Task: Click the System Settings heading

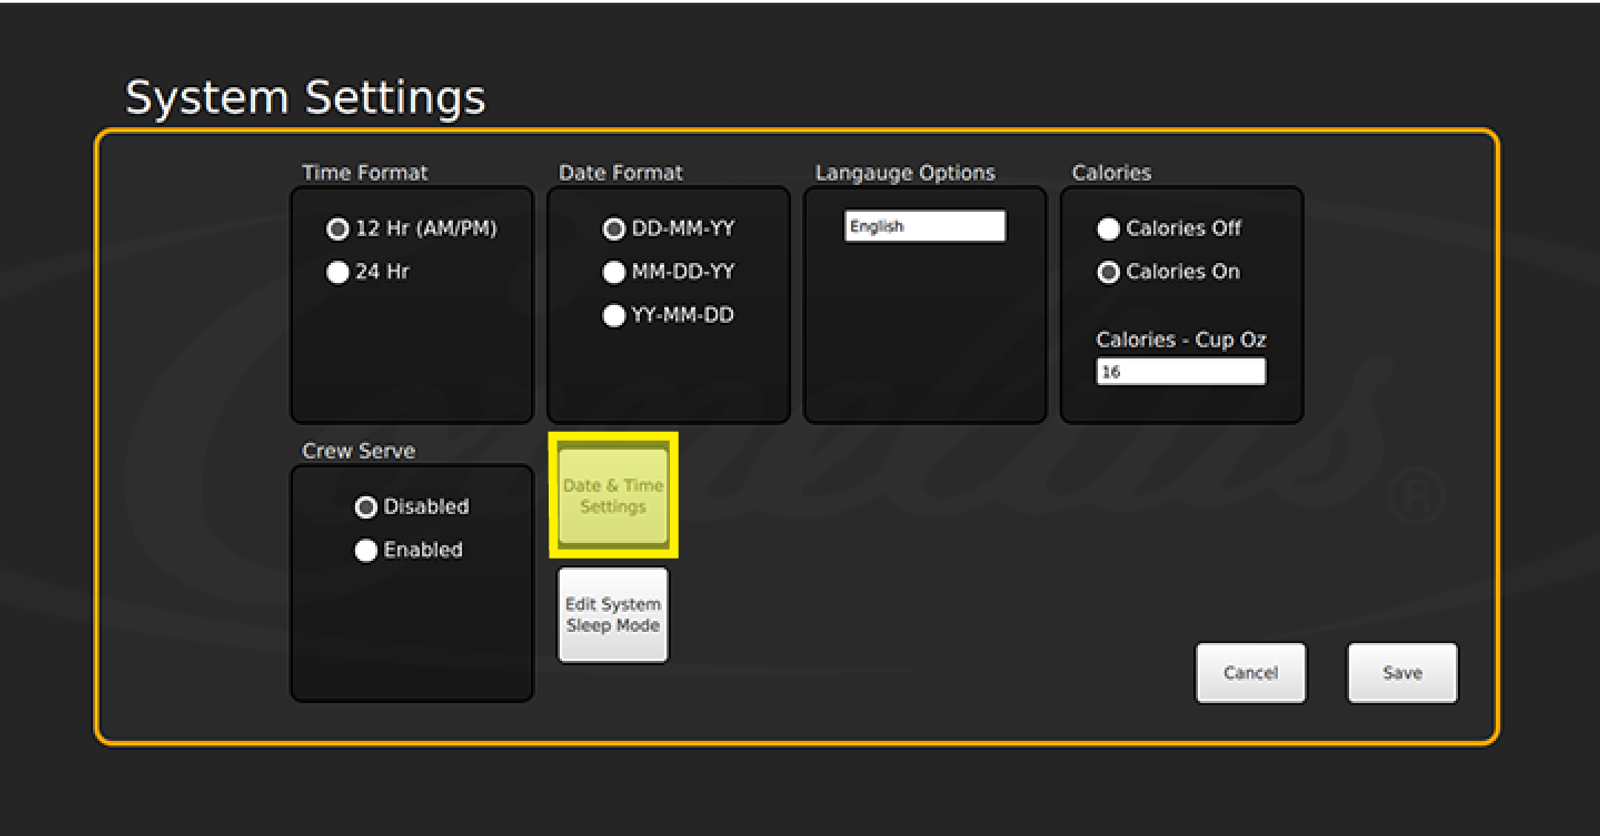Action: [x=305, y=98]
